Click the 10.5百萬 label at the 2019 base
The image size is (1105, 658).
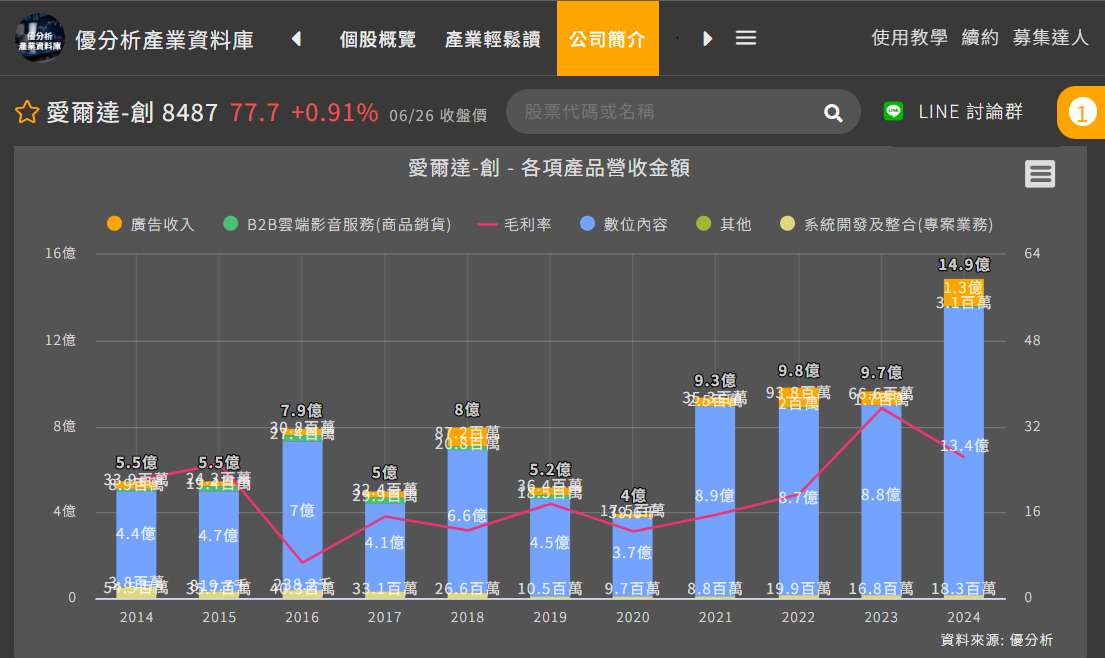coord(550,588)
